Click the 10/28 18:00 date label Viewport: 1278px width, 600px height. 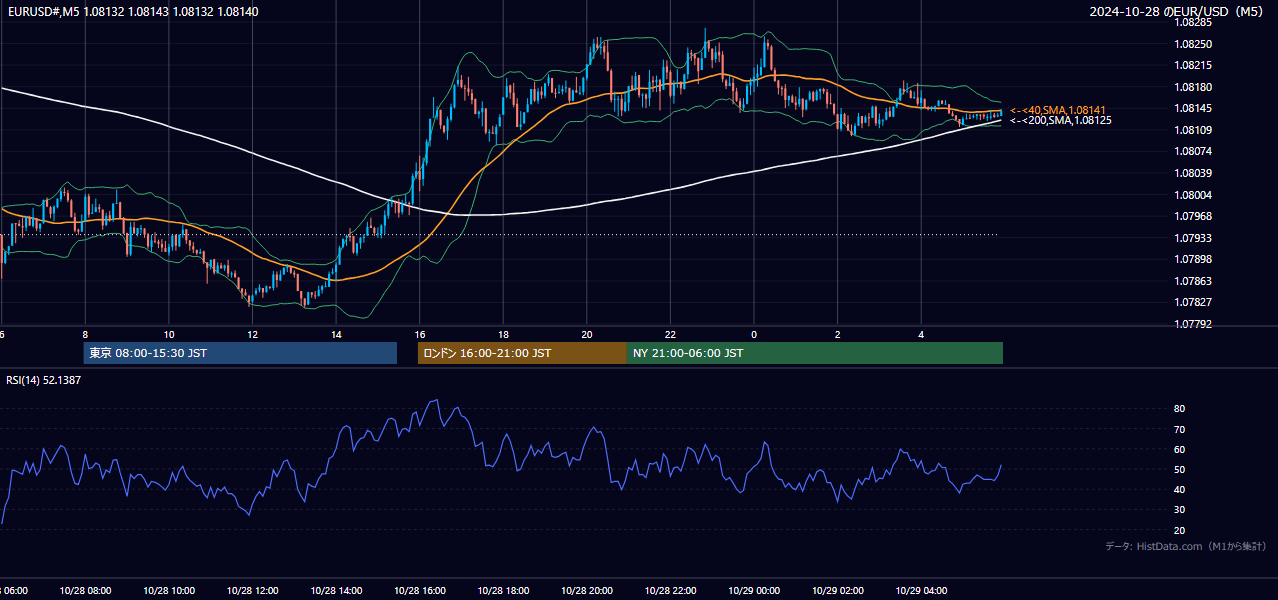(x=503, y=591)
